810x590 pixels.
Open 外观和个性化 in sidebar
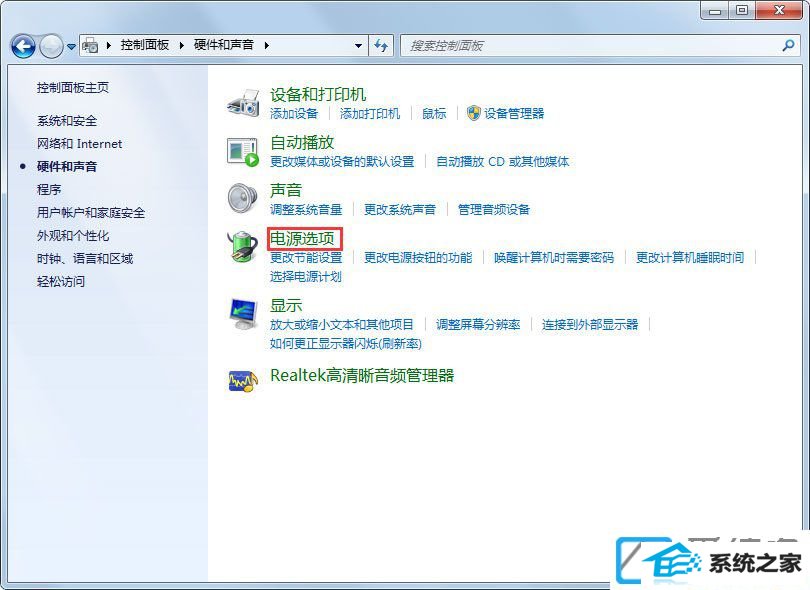[x=73, y=236]
